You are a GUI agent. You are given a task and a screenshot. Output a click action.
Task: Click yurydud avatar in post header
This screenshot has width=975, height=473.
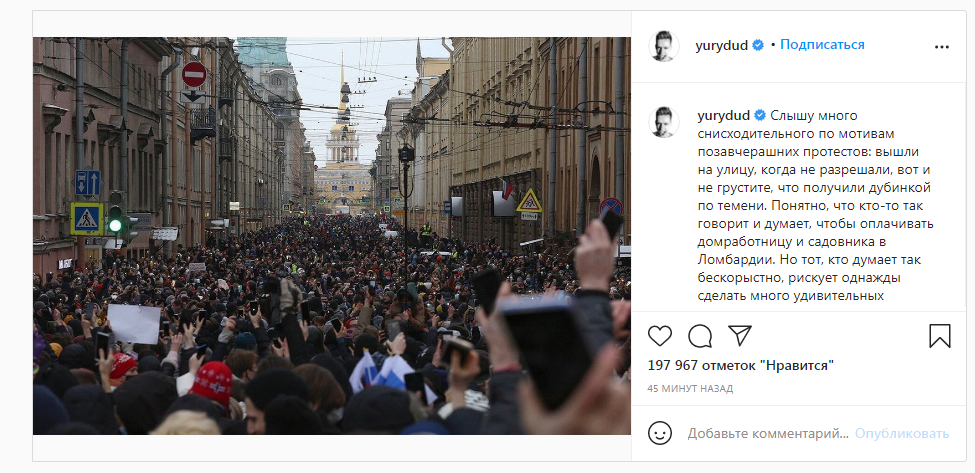663,46
